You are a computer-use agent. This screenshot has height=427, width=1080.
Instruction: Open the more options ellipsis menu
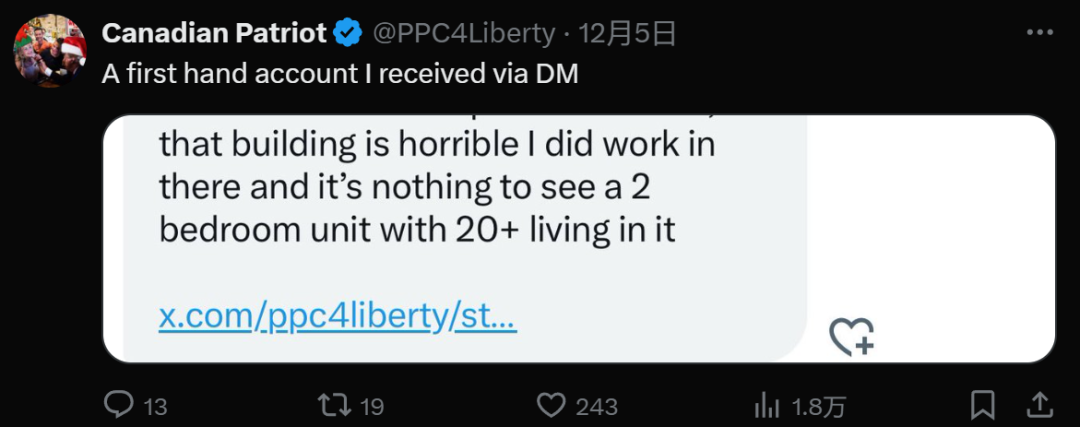click(x=1039, y=32)
